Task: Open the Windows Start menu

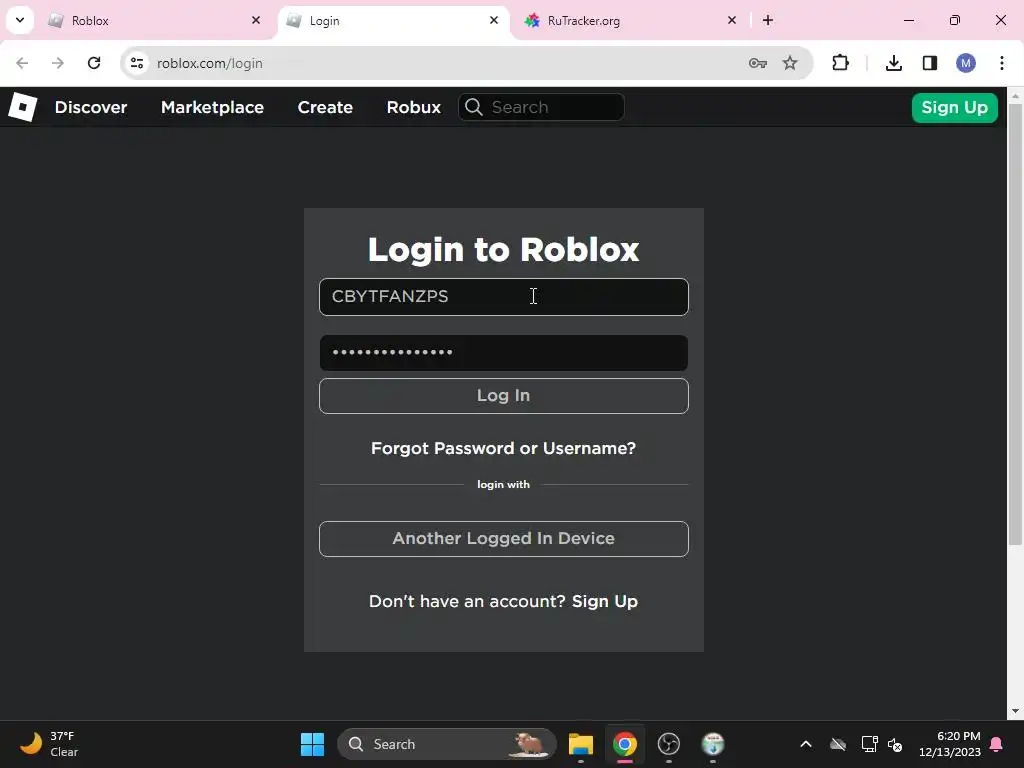Action: coord(312,744)
